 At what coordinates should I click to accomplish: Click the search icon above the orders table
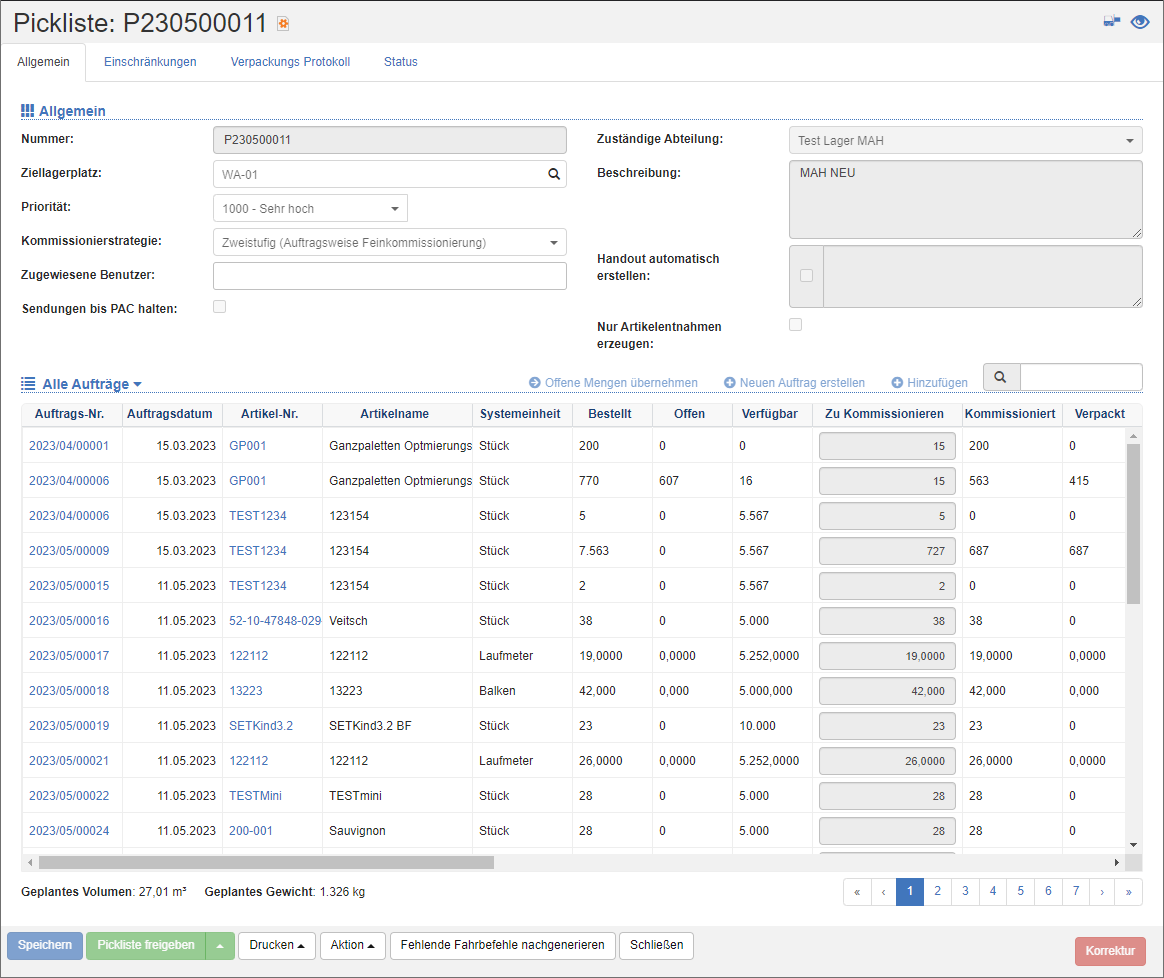click(1001, 377)
